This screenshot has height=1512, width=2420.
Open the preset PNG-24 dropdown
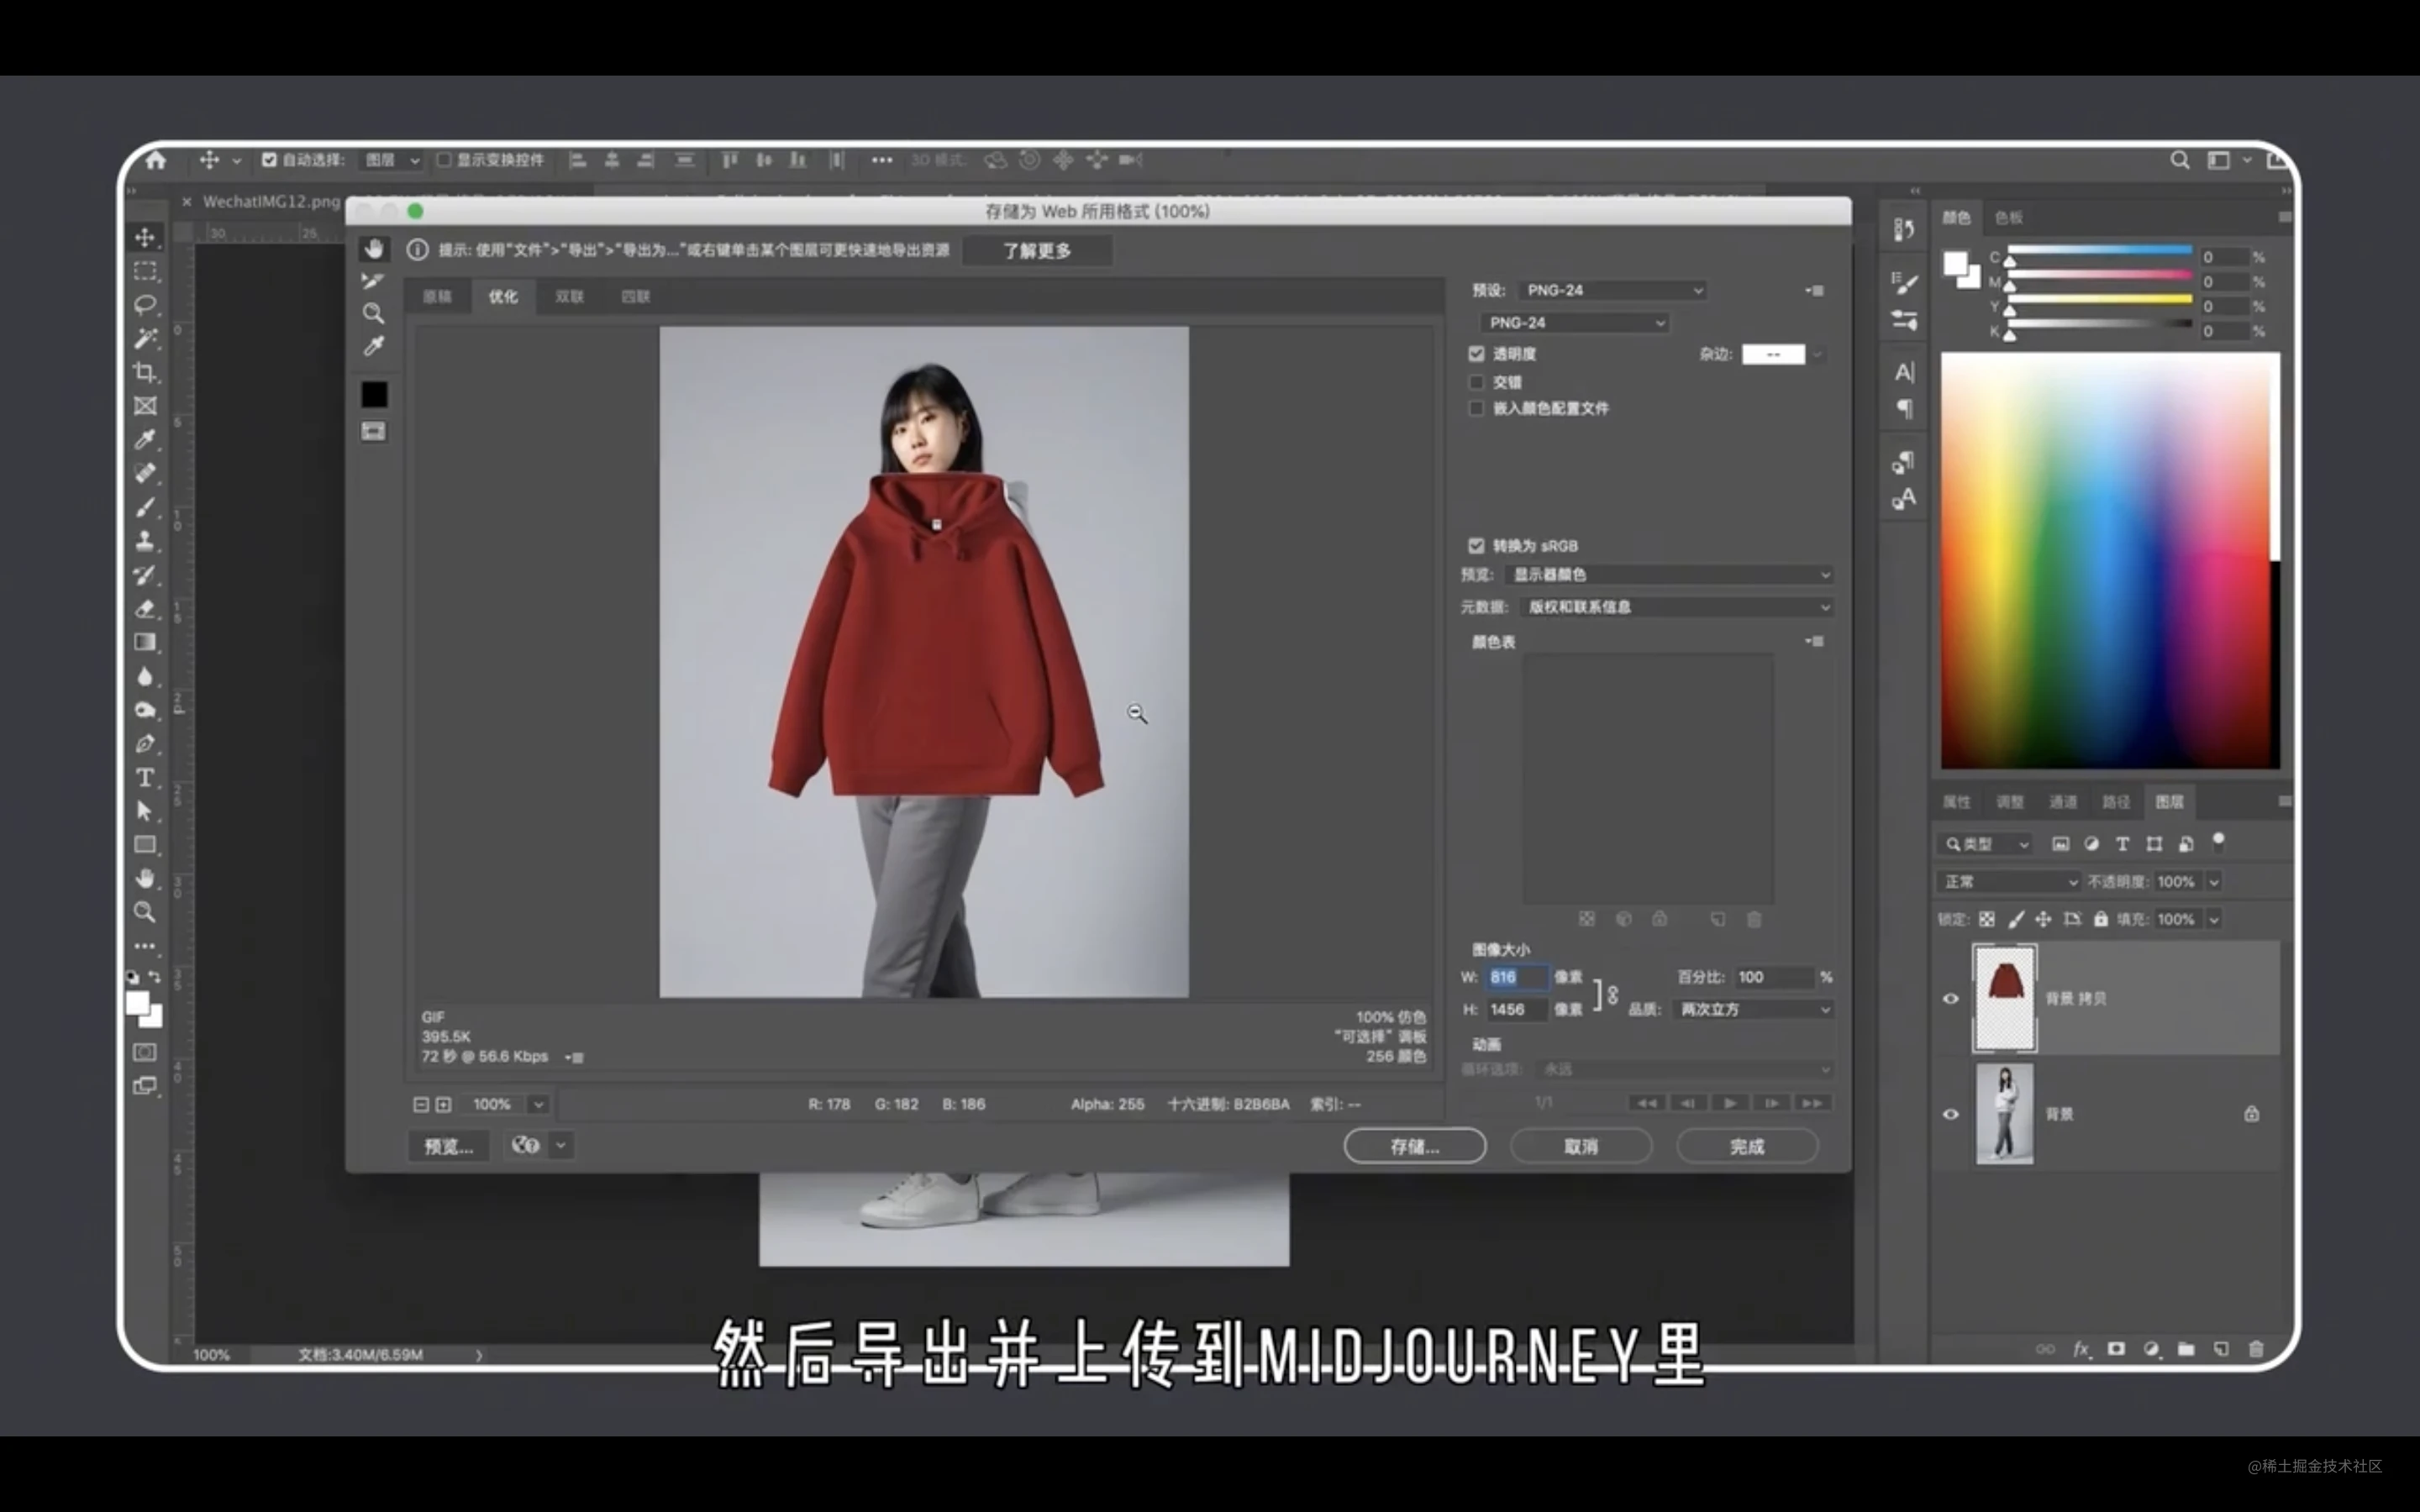tap(1612, 290)
